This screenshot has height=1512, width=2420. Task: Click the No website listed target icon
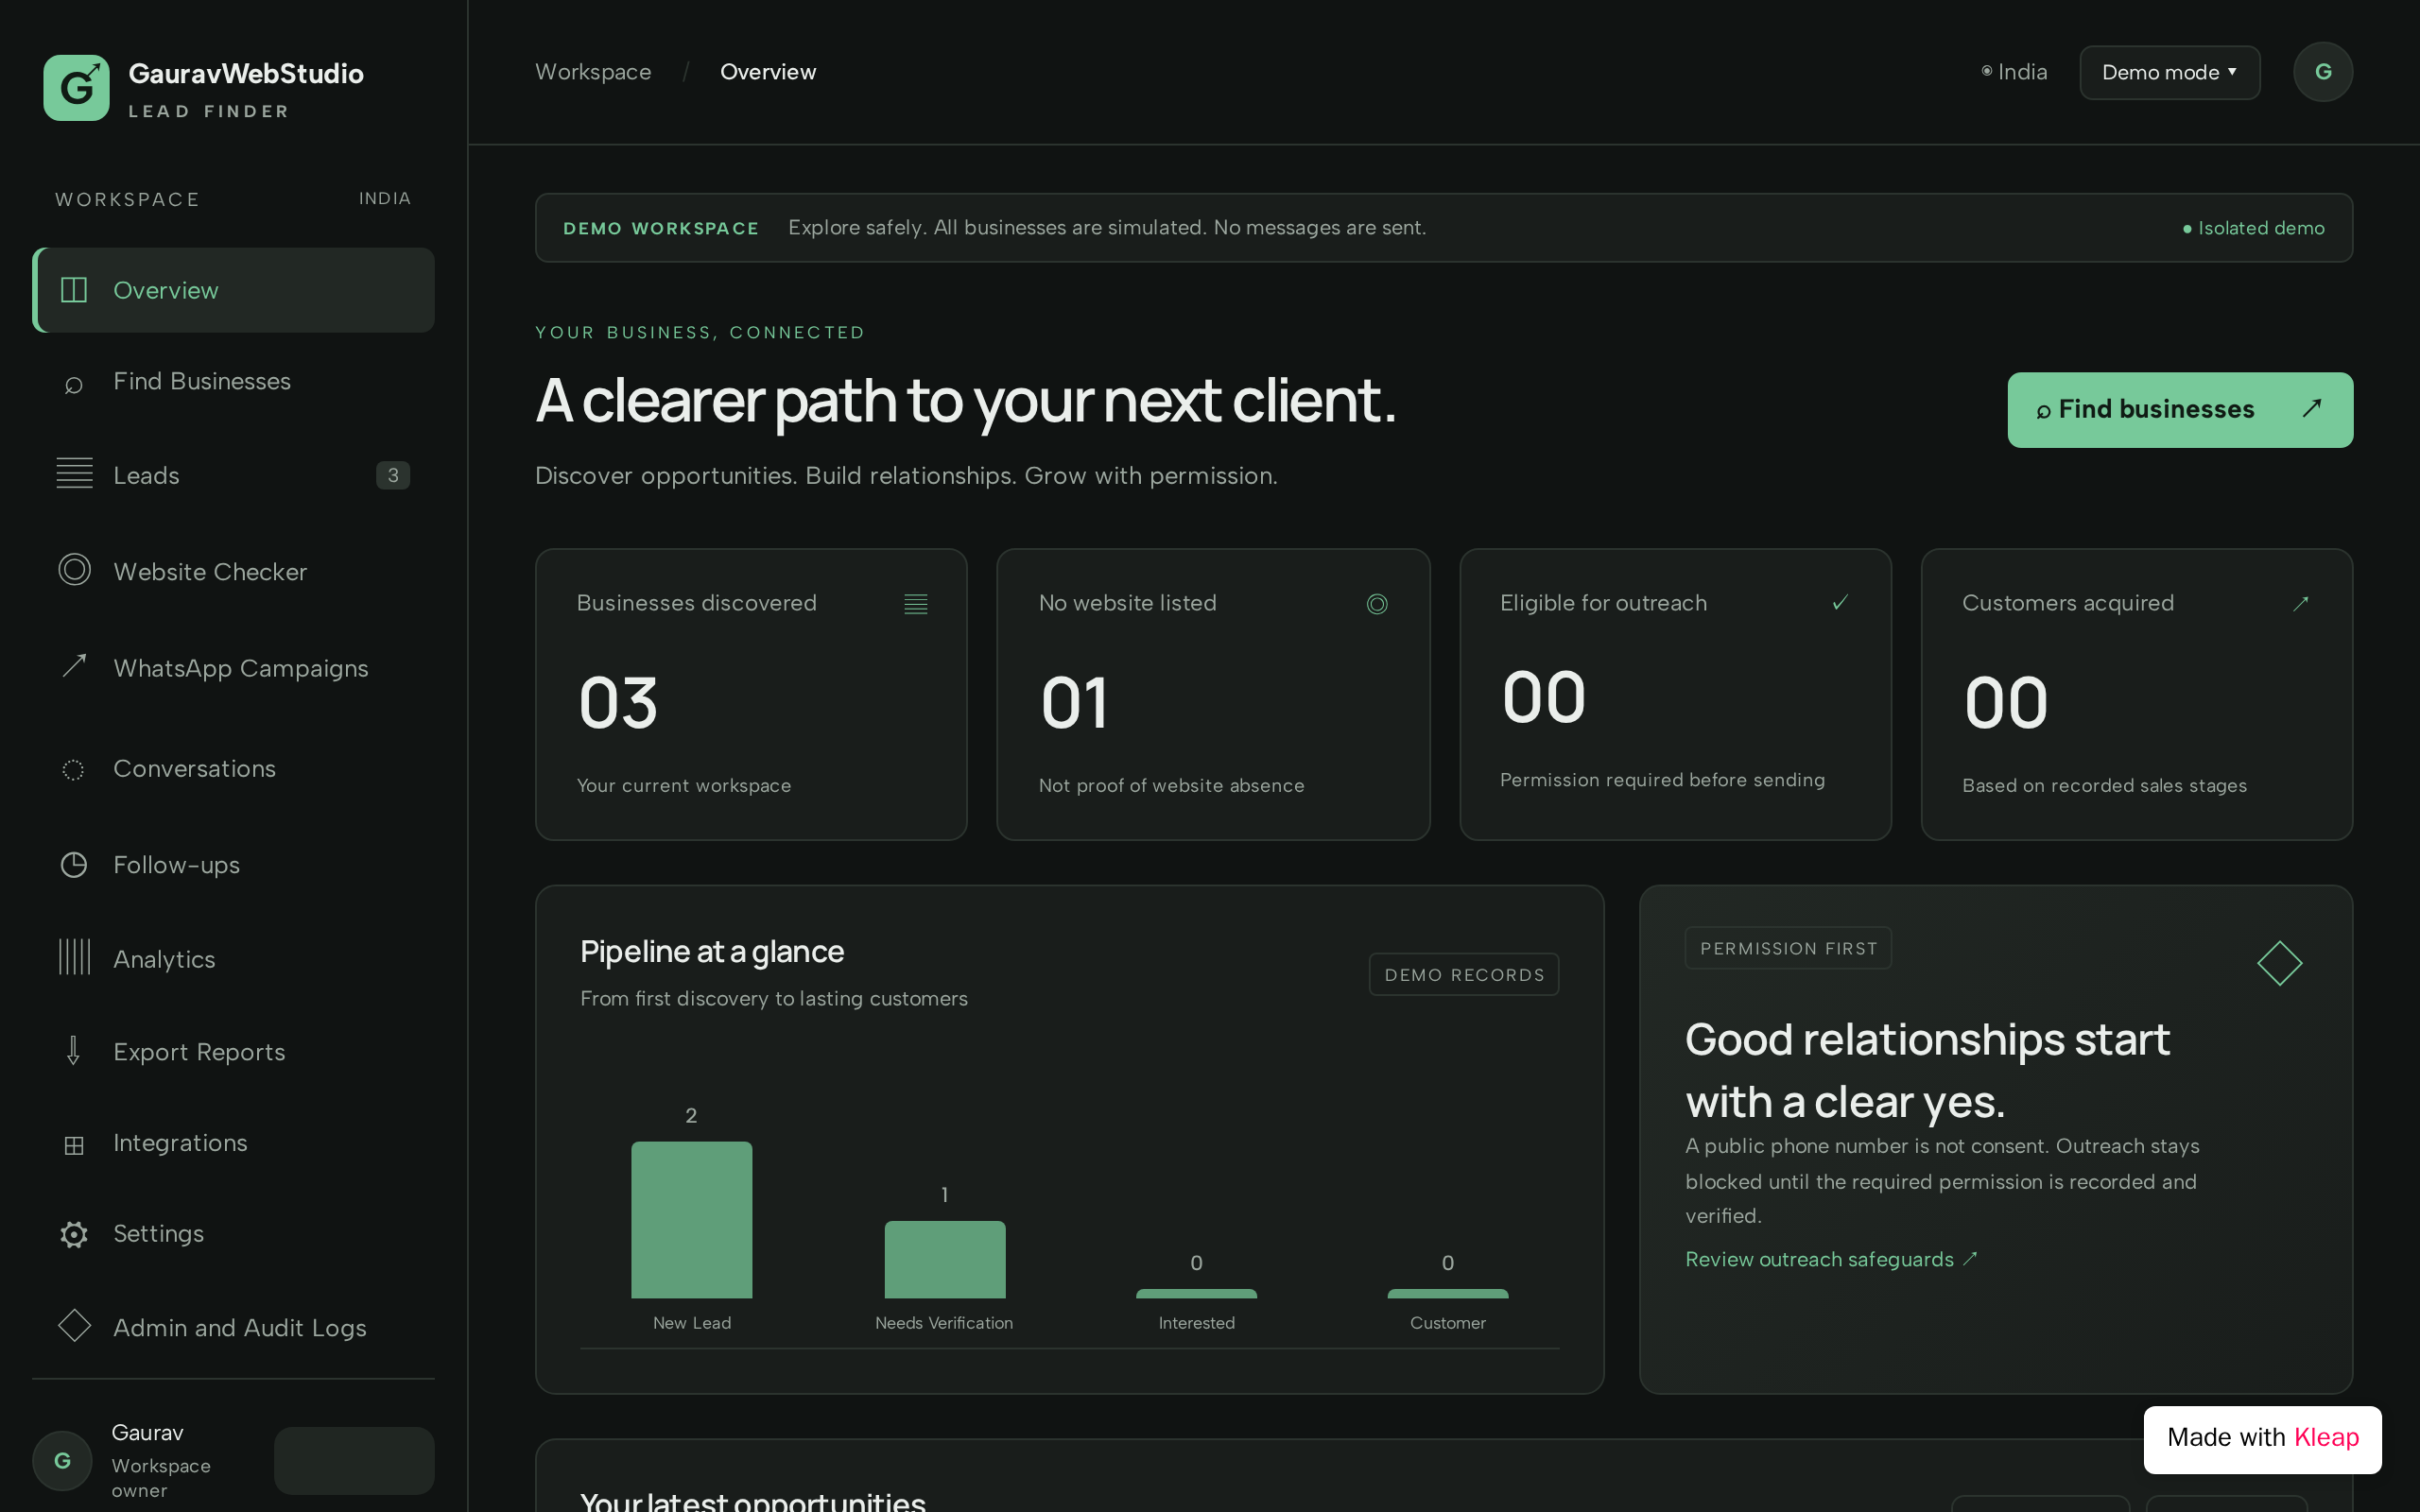point(1377,604)
